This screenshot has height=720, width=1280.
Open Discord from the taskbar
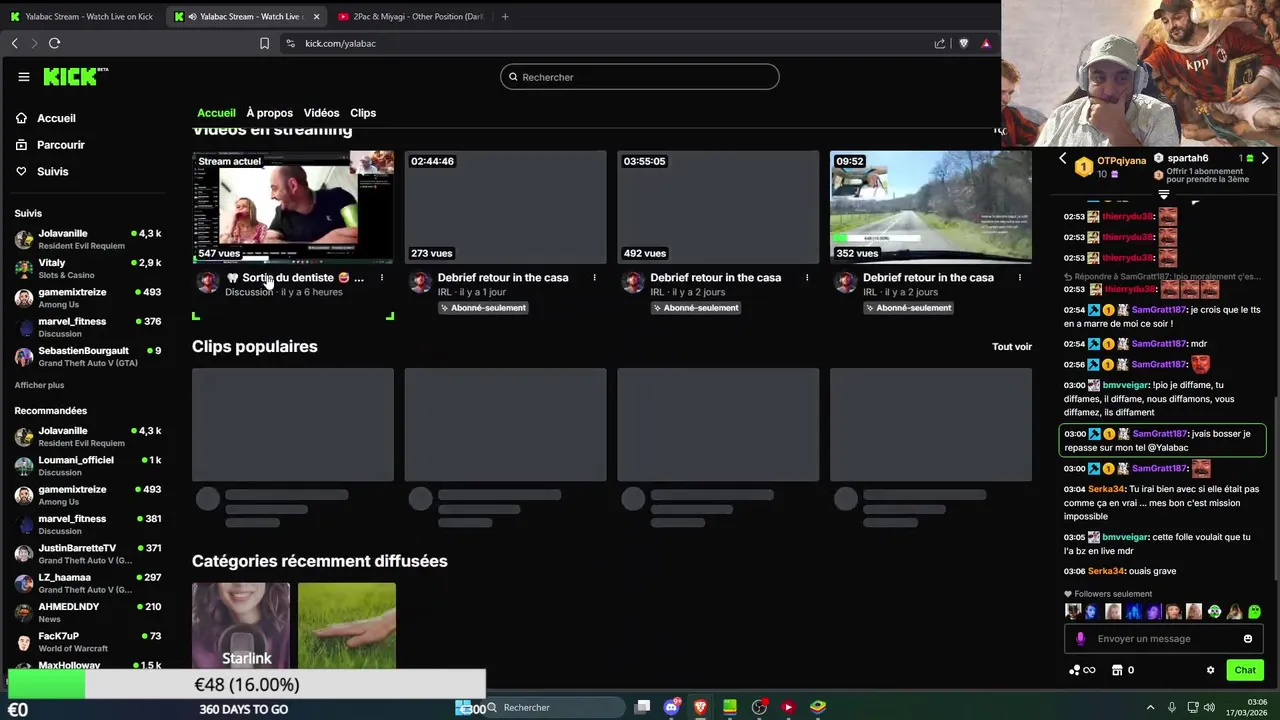[x=671, y=707]
